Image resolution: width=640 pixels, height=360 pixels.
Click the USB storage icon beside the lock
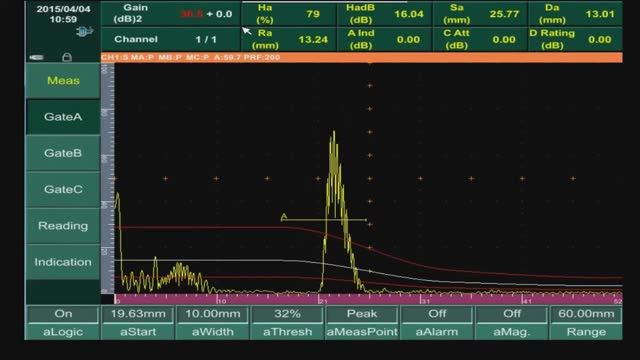click(37, 58)
